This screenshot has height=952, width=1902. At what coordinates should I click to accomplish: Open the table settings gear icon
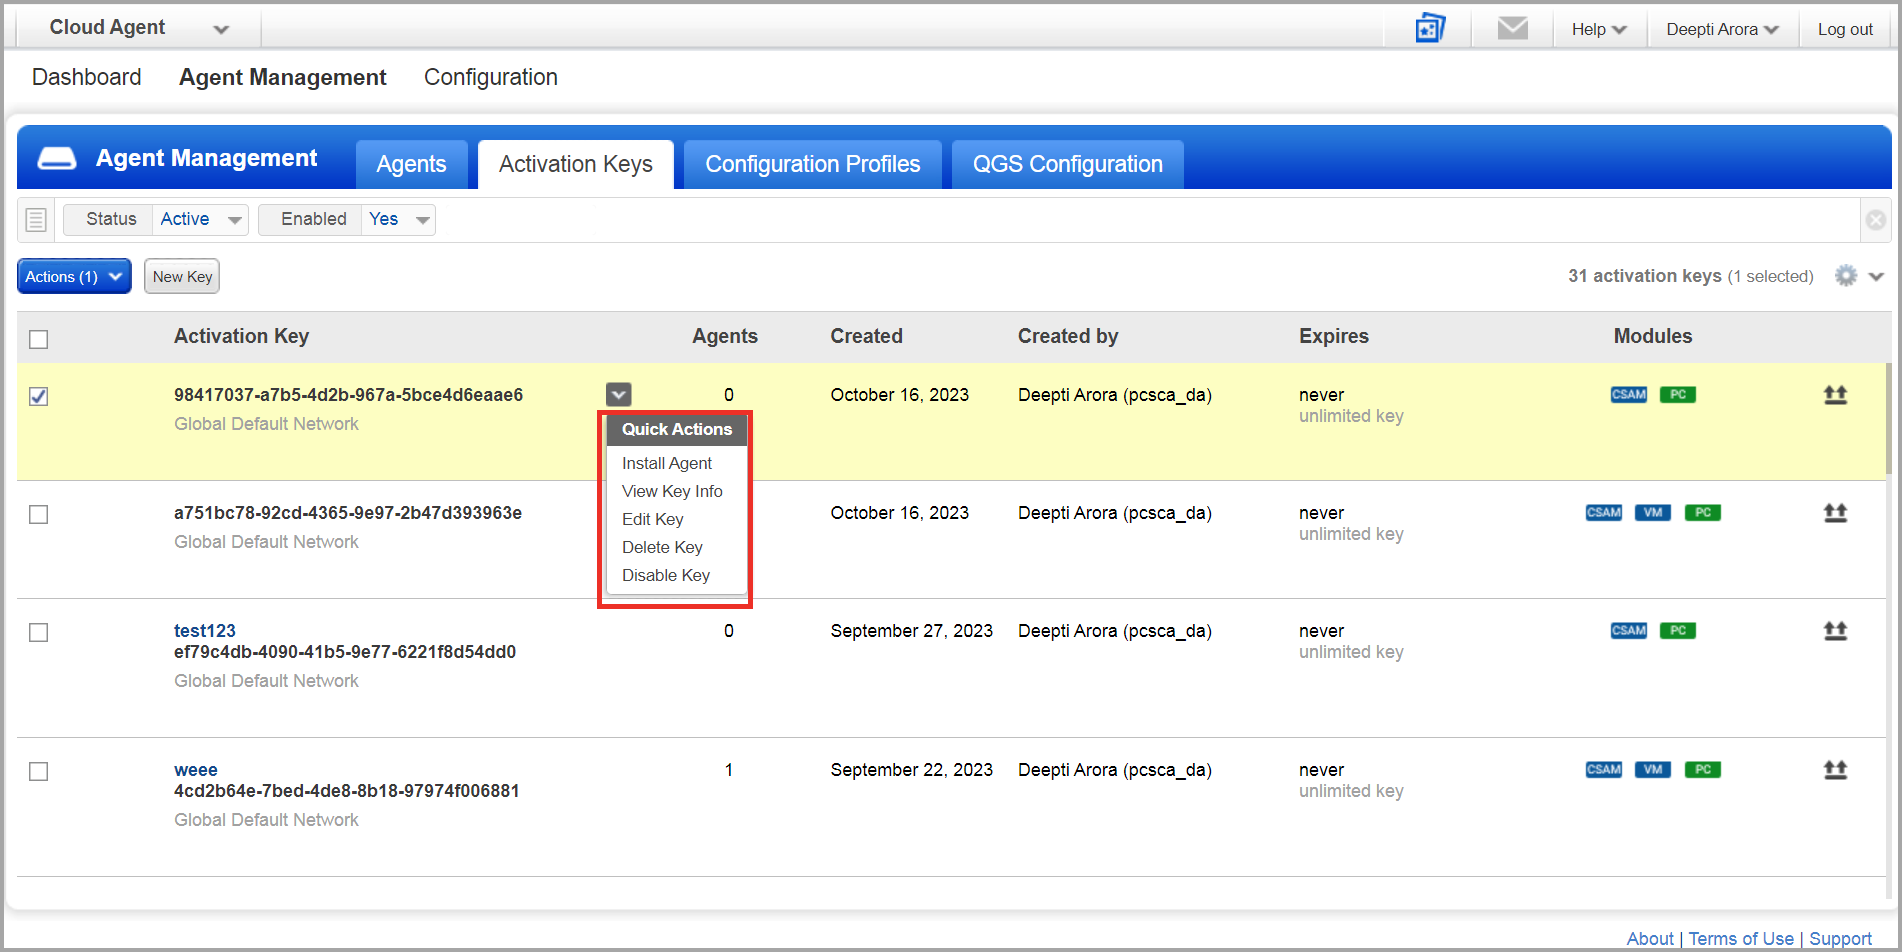[1846, 276]
